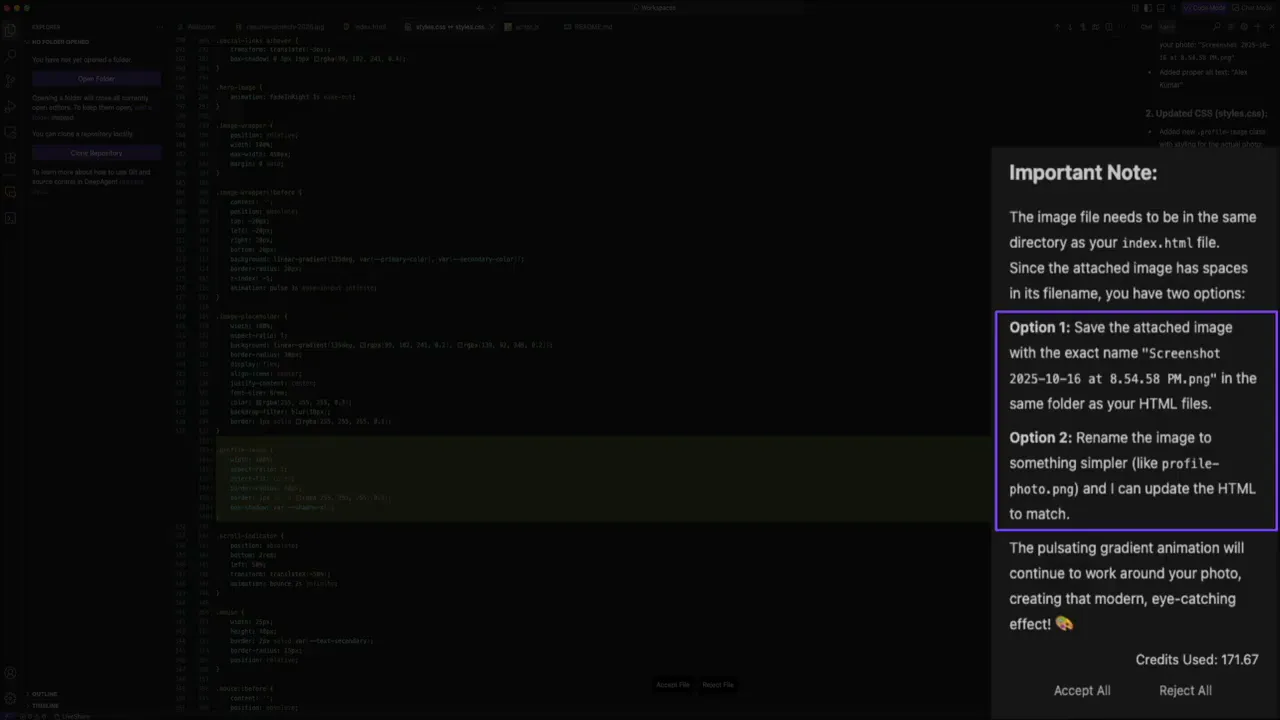The width and height of the screenshot is (1280, 720).
Task: Click the split editor icon in editor toolbar
Action: [x=1109, y=27]
